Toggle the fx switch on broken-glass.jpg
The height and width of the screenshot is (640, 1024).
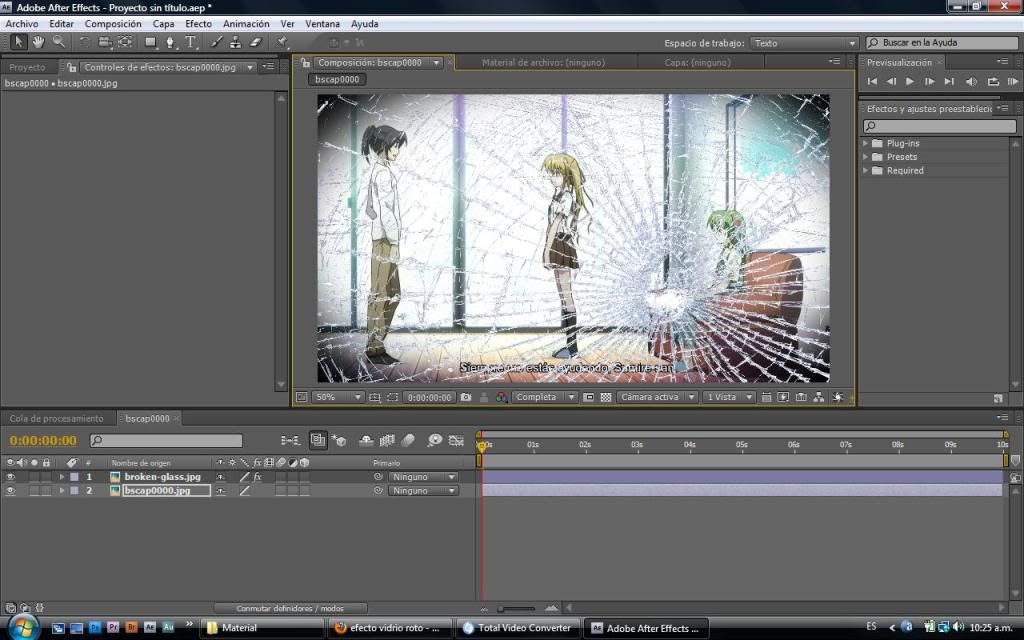tap(258, 477)
